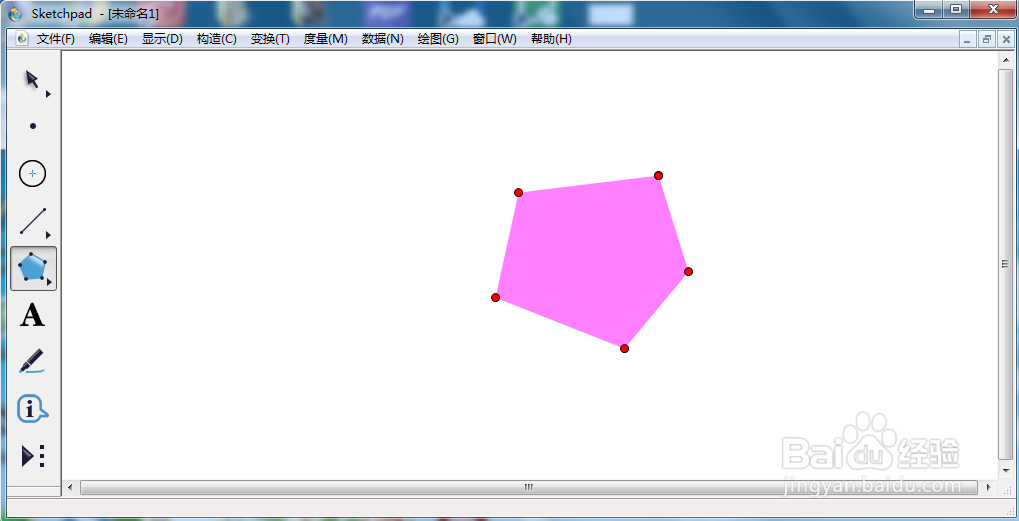The width and height of the screenshot is (1019, 521).
Task: Open the 文件(F) menu
Action: coord(56,39)
